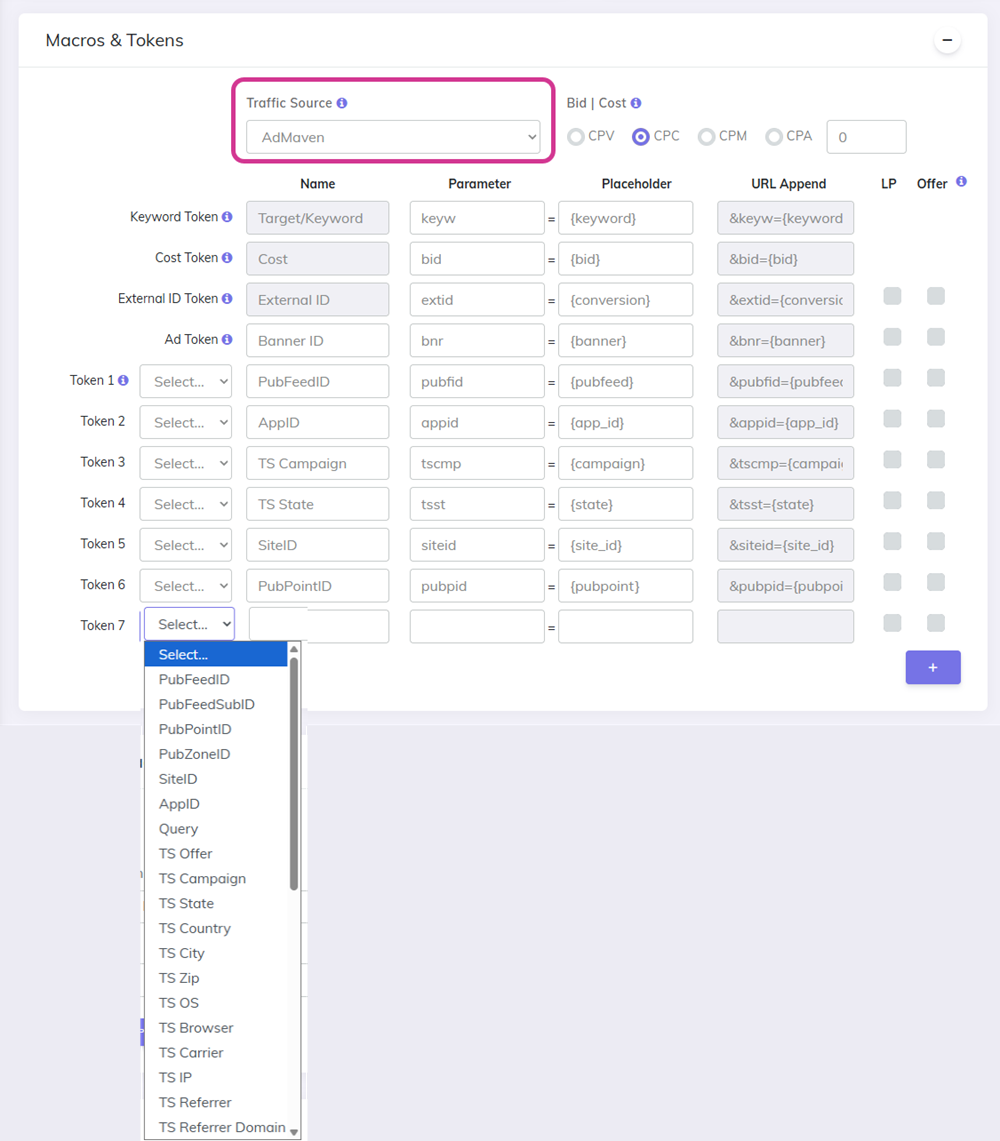This screenshot has height=1141, width=1000.
Task: Collapse the Macros & Tokens panel
Action: (946, 41)
